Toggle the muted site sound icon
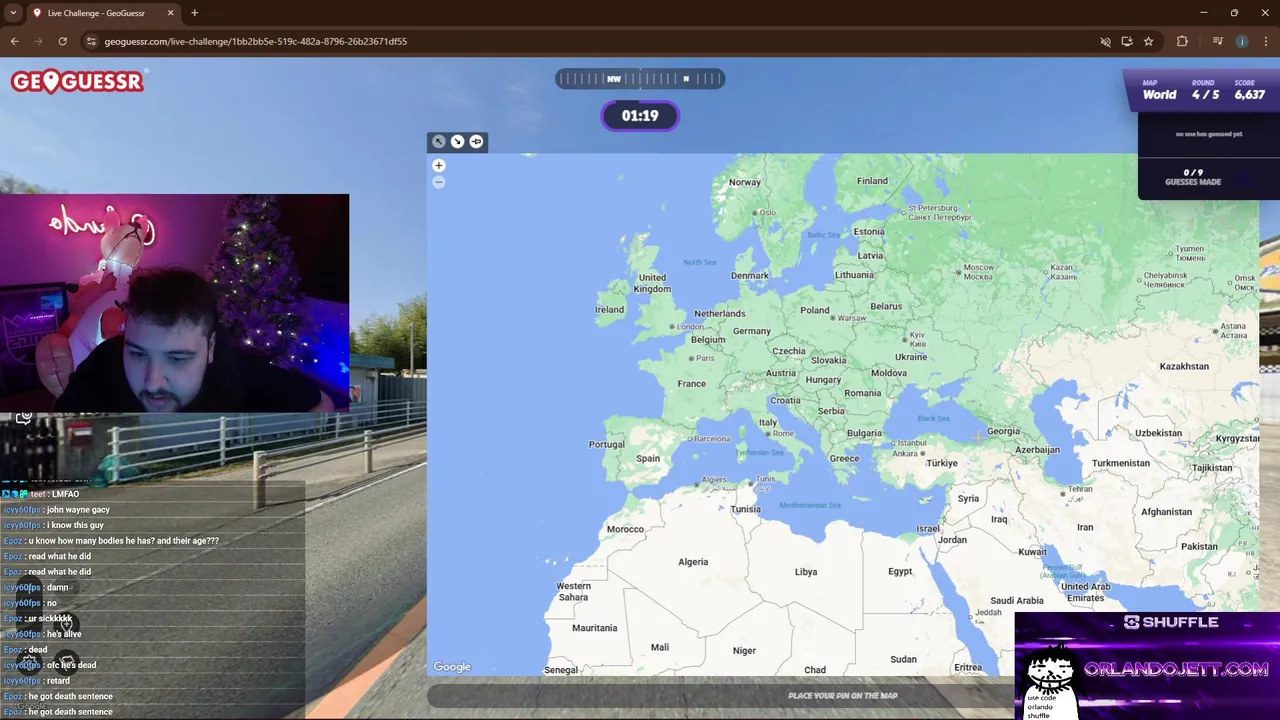 pos(1105,41)
